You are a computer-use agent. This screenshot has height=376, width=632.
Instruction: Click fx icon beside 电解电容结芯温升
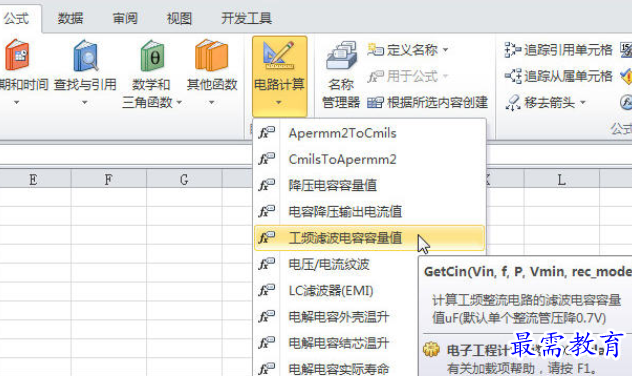point(266,343)
